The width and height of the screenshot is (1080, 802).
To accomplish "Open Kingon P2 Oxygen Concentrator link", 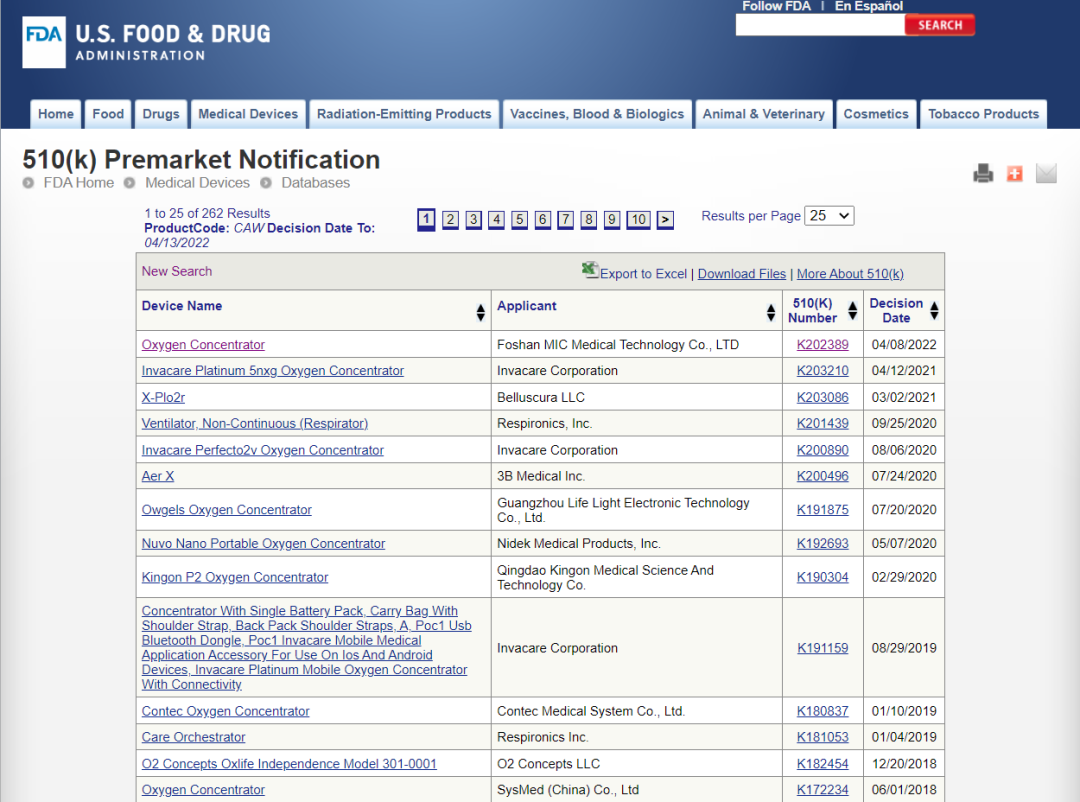I will click(235, 577).
